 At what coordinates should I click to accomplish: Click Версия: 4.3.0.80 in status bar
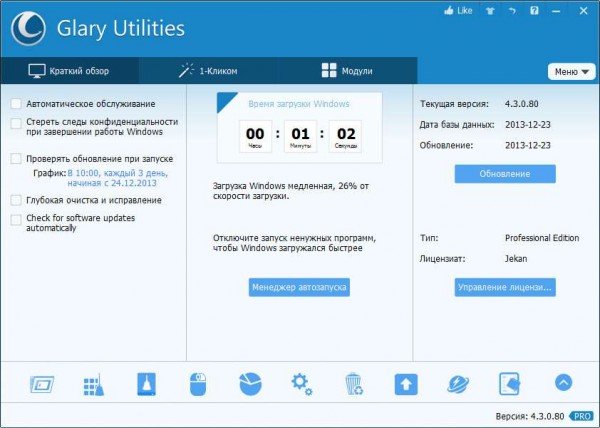tap(530, 416)
